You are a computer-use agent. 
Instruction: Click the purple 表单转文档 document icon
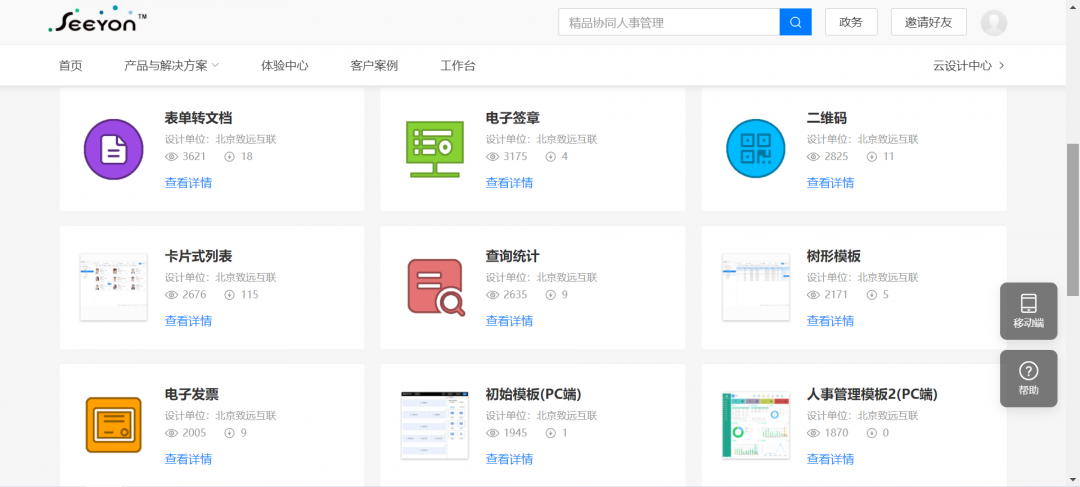tap(114, 148)
